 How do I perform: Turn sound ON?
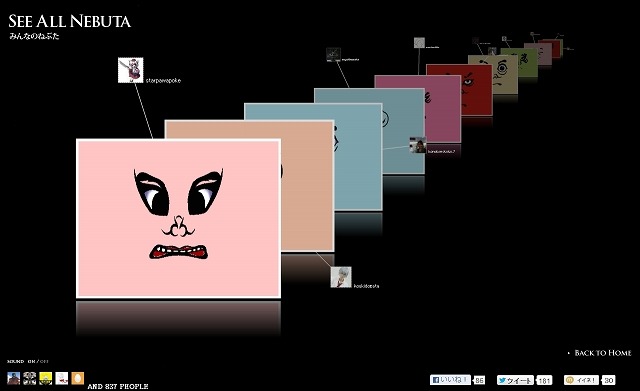tap(31, 362)
